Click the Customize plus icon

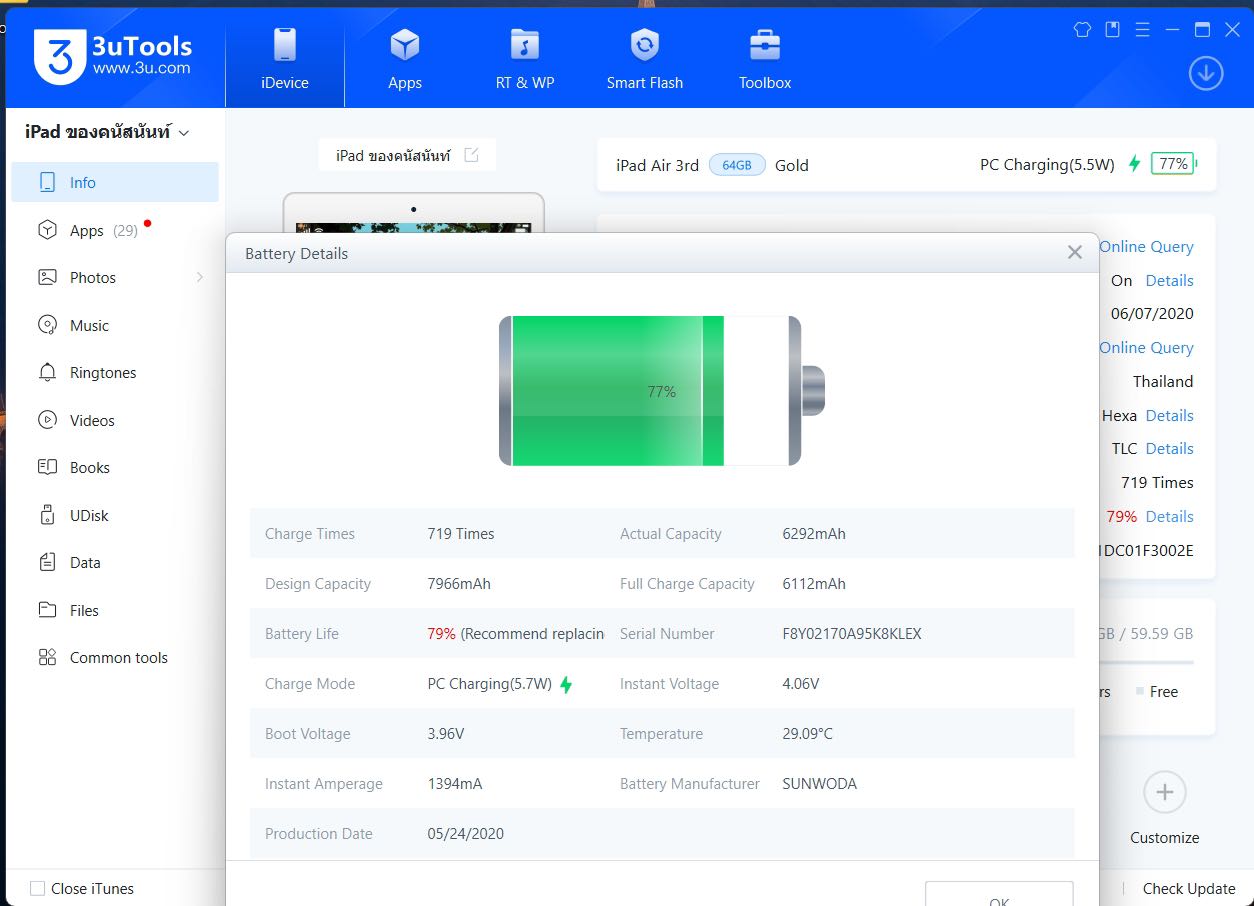[x=1164, y=793]
